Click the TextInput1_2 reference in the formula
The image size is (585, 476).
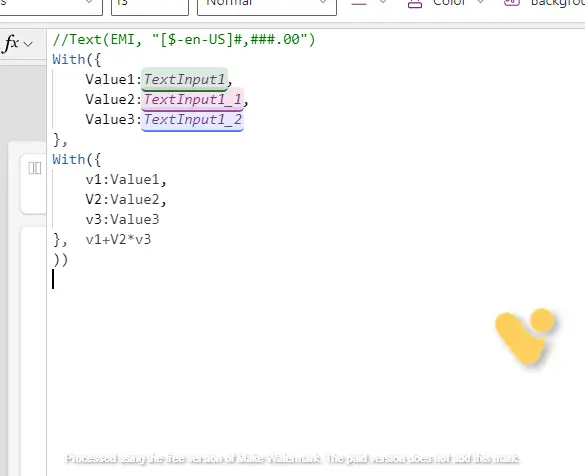click(193, 120)
